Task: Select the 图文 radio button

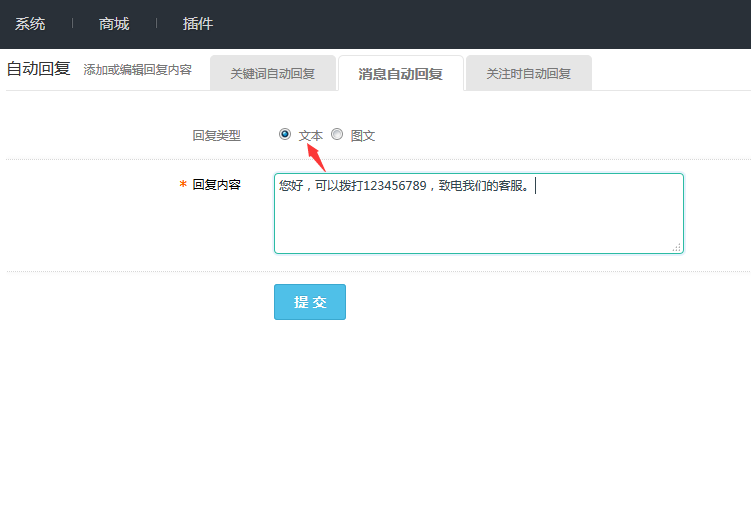Action: click(x=337, y=135)
